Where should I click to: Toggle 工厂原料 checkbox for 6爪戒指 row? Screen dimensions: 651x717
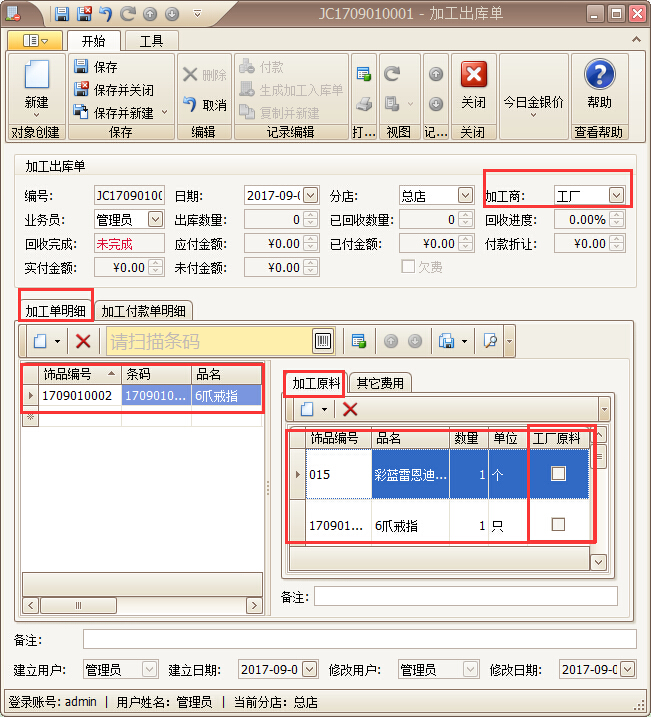coord(558,525)
